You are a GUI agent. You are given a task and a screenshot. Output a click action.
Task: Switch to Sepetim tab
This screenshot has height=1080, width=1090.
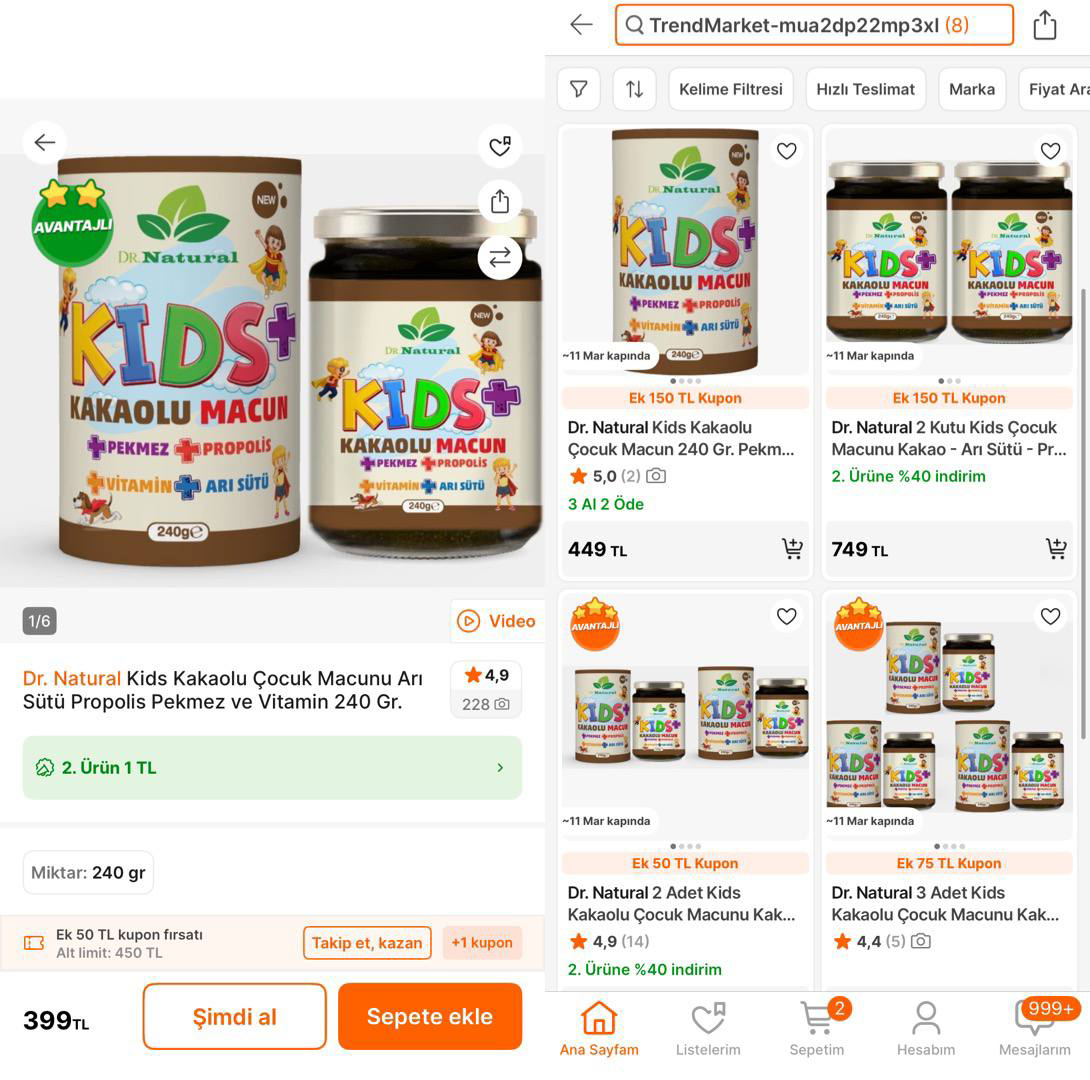(x=818, y=1029)
